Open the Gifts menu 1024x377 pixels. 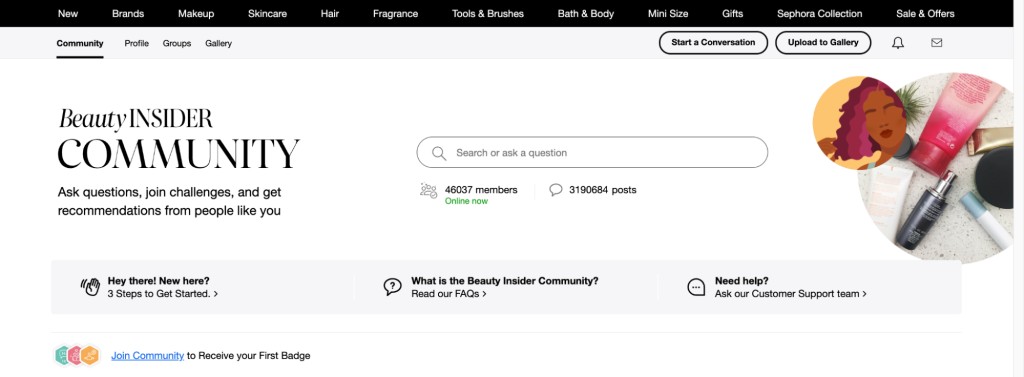[x=733, y=14]
